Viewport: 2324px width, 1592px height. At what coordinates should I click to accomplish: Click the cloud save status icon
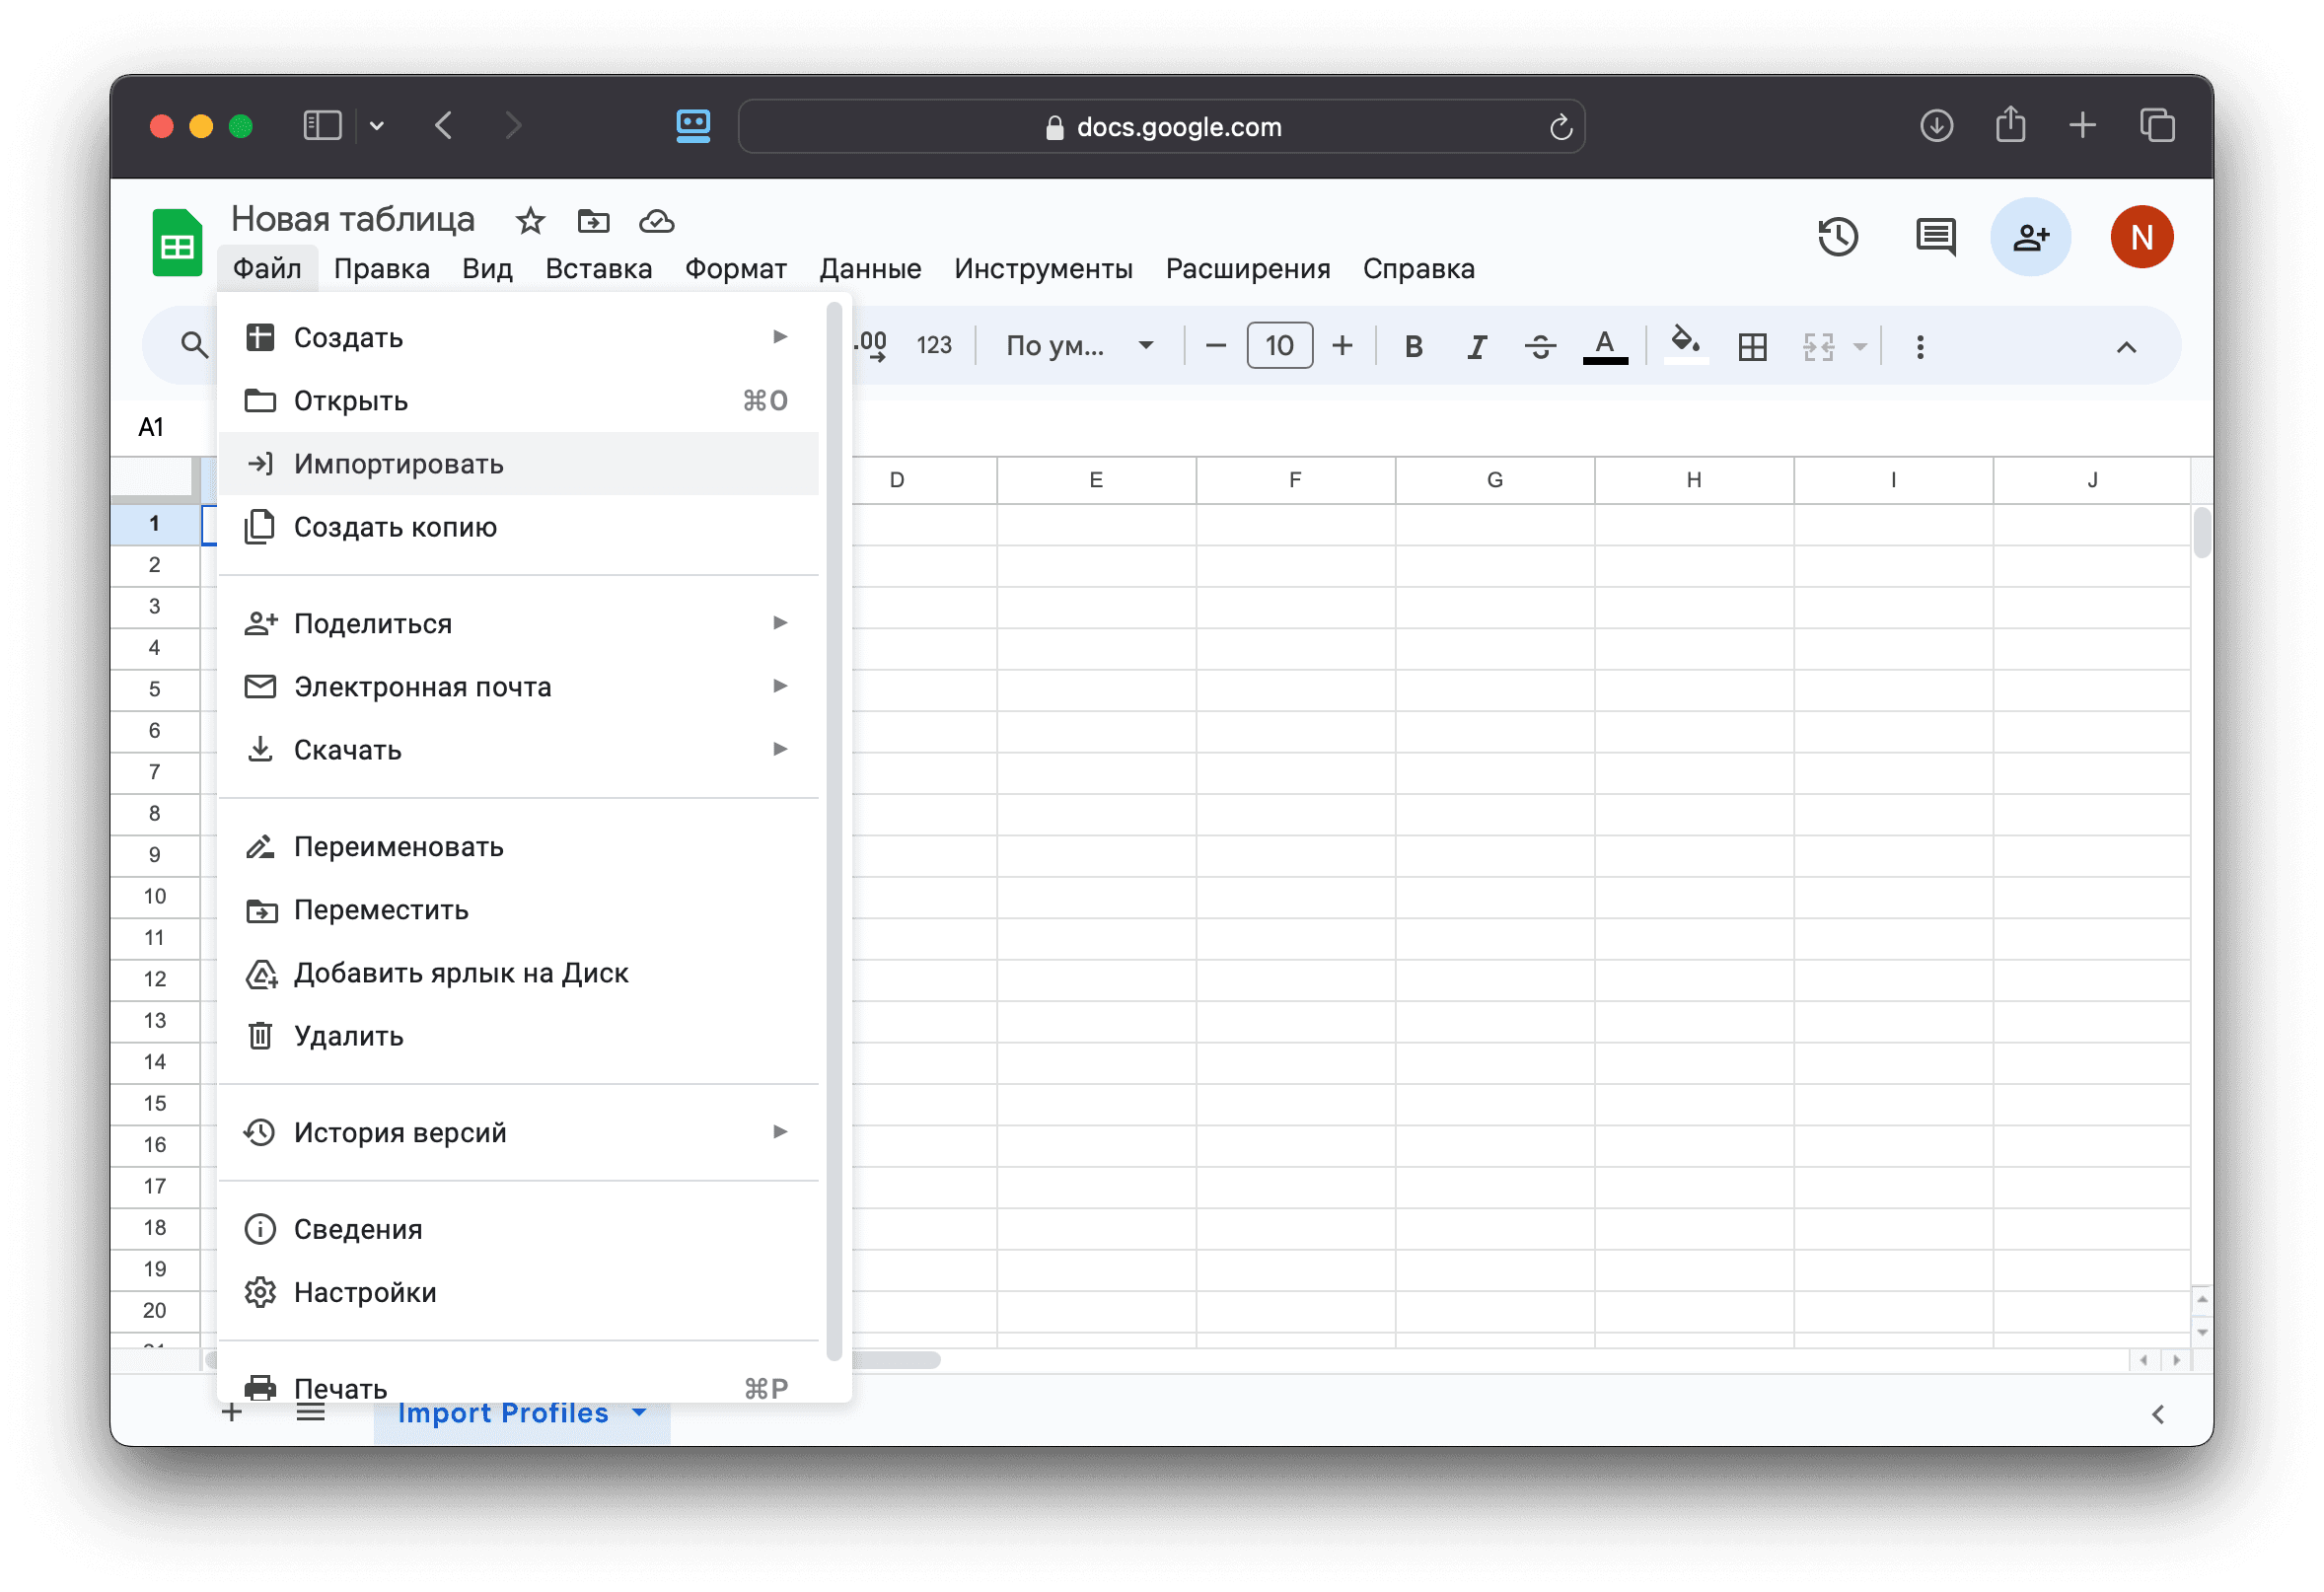pyautogui.click(x=656, y=221)
